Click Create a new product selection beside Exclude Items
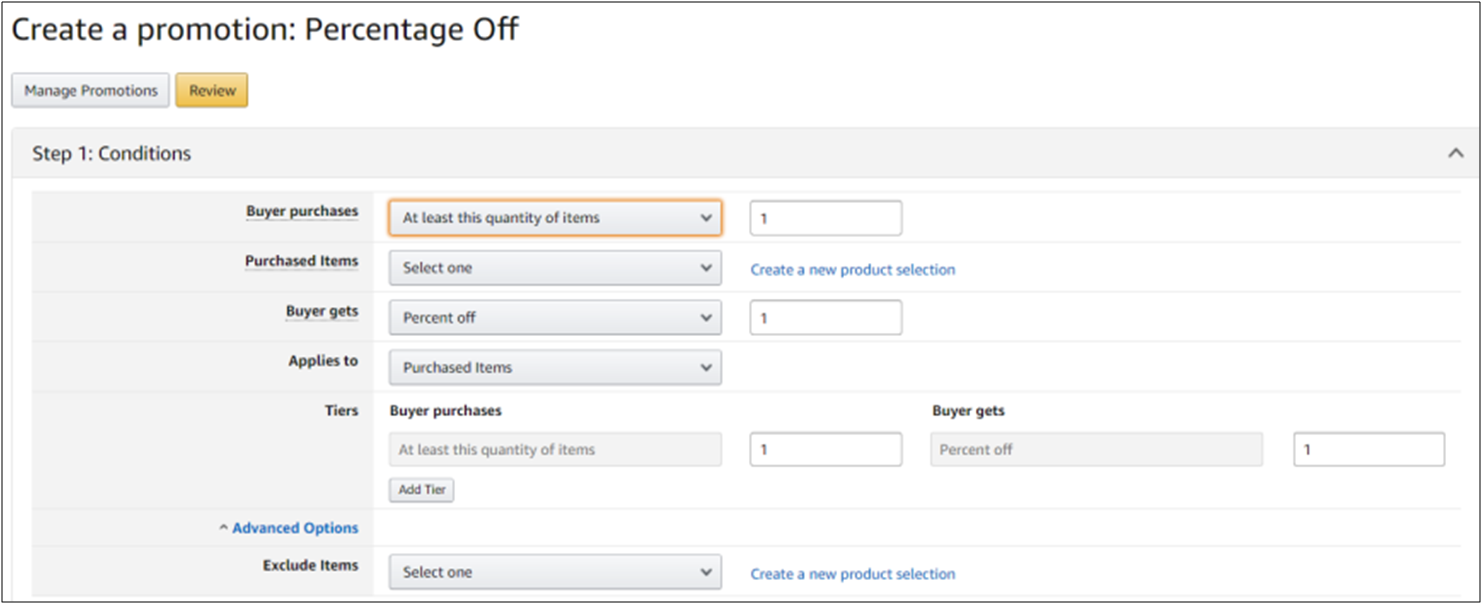 pyautogui.click(x=853, y=574)
